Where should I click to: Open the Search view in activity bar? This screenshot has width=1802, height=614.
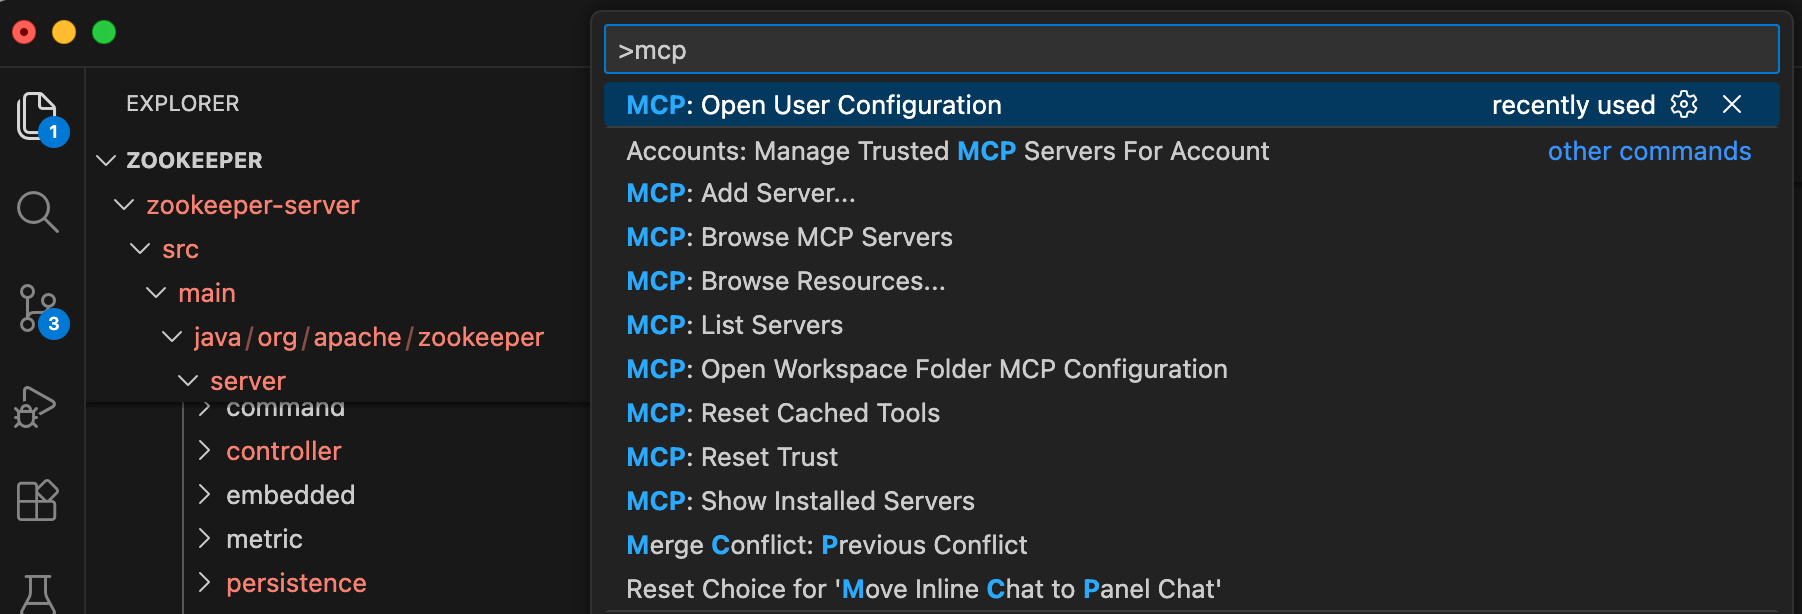(38, 212)
